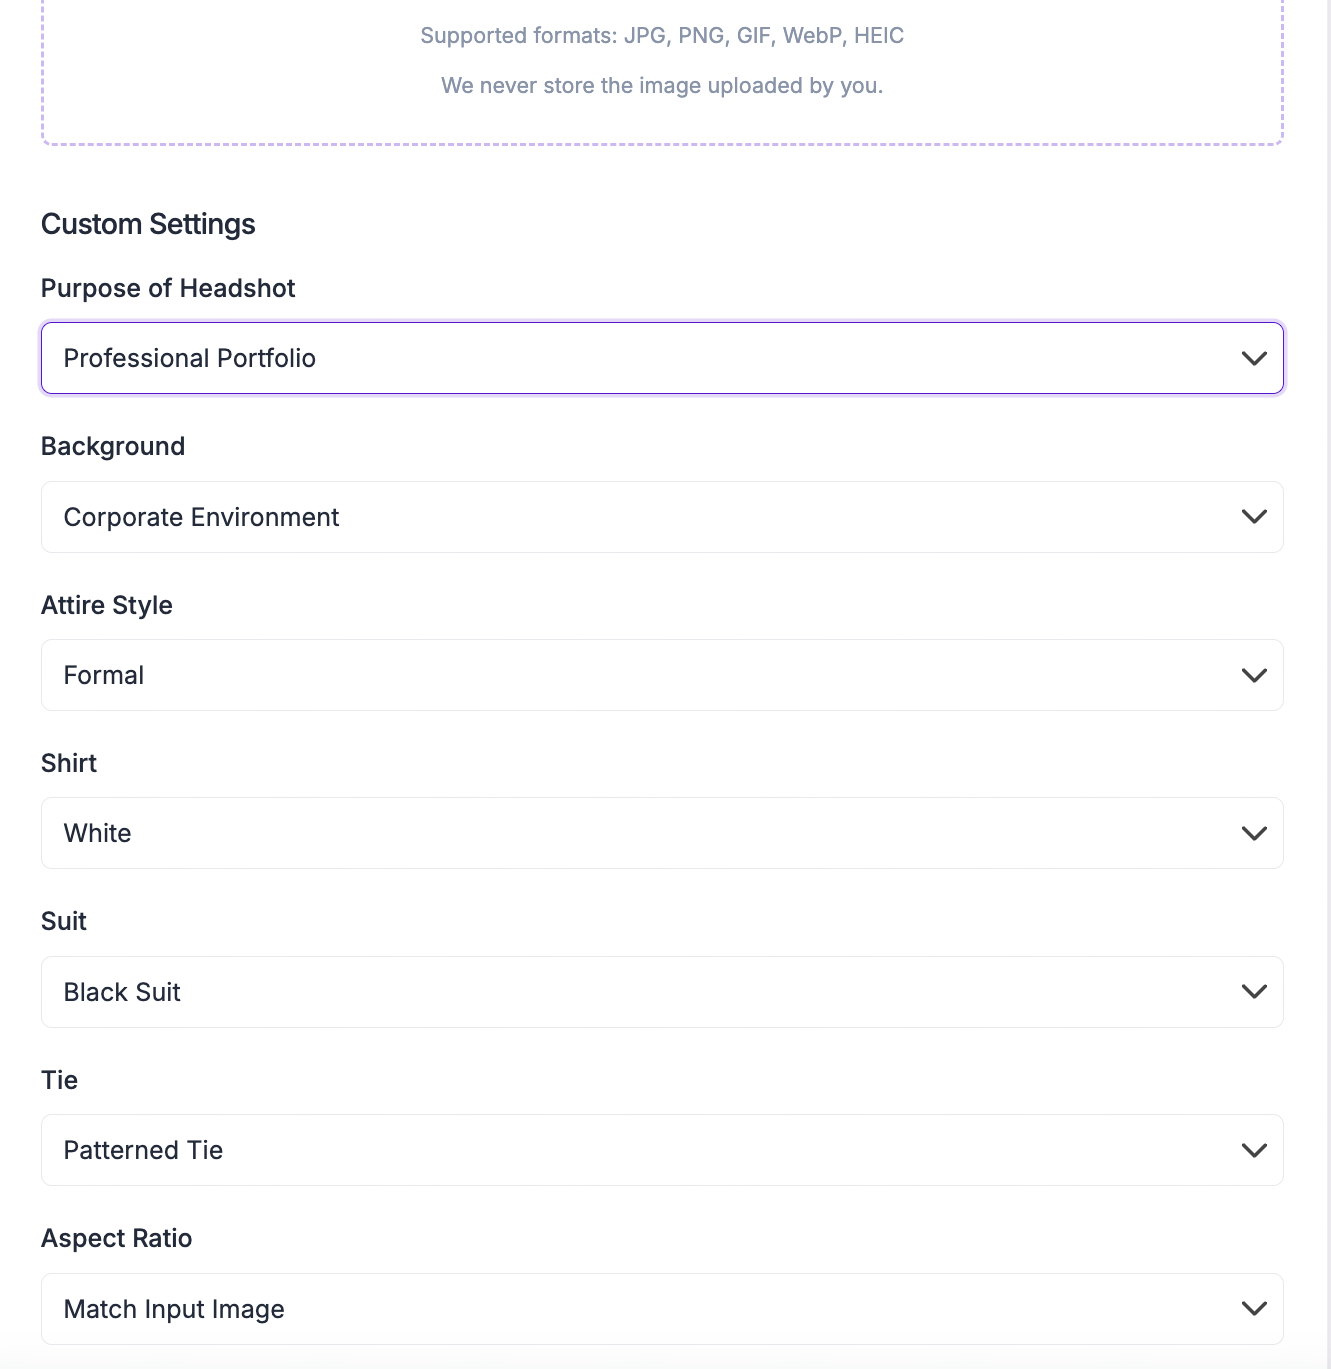The image size is (1331, 1369).
Task: Open the White shirt dropdown
Action: (x=662, y=833)
